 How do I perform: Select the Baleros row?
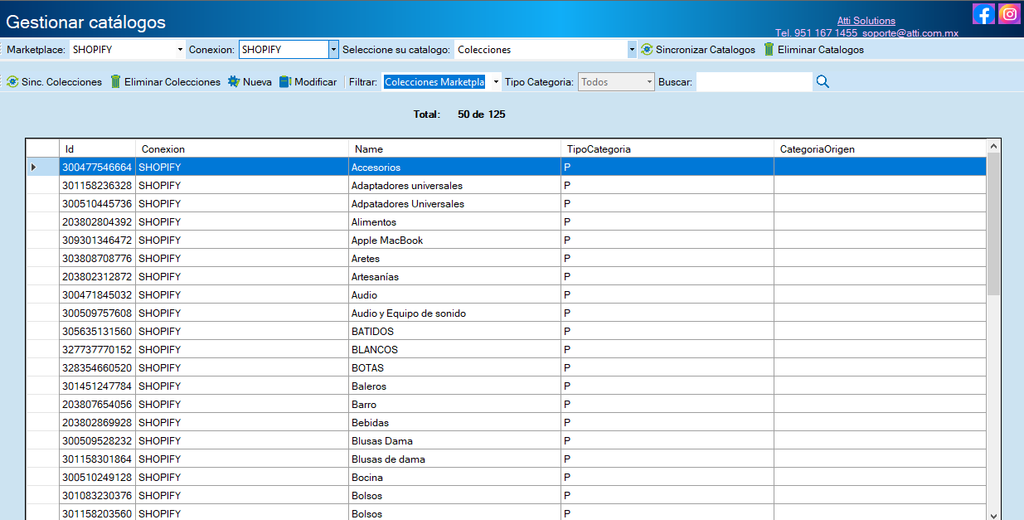click(506, 386)
